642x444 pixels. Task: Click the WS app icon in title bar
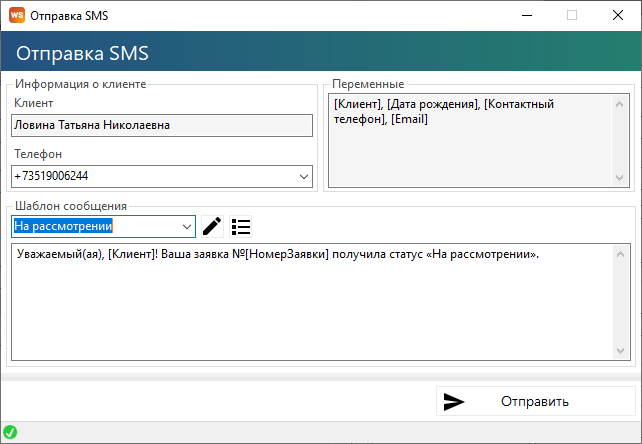(x=15, y=15)
